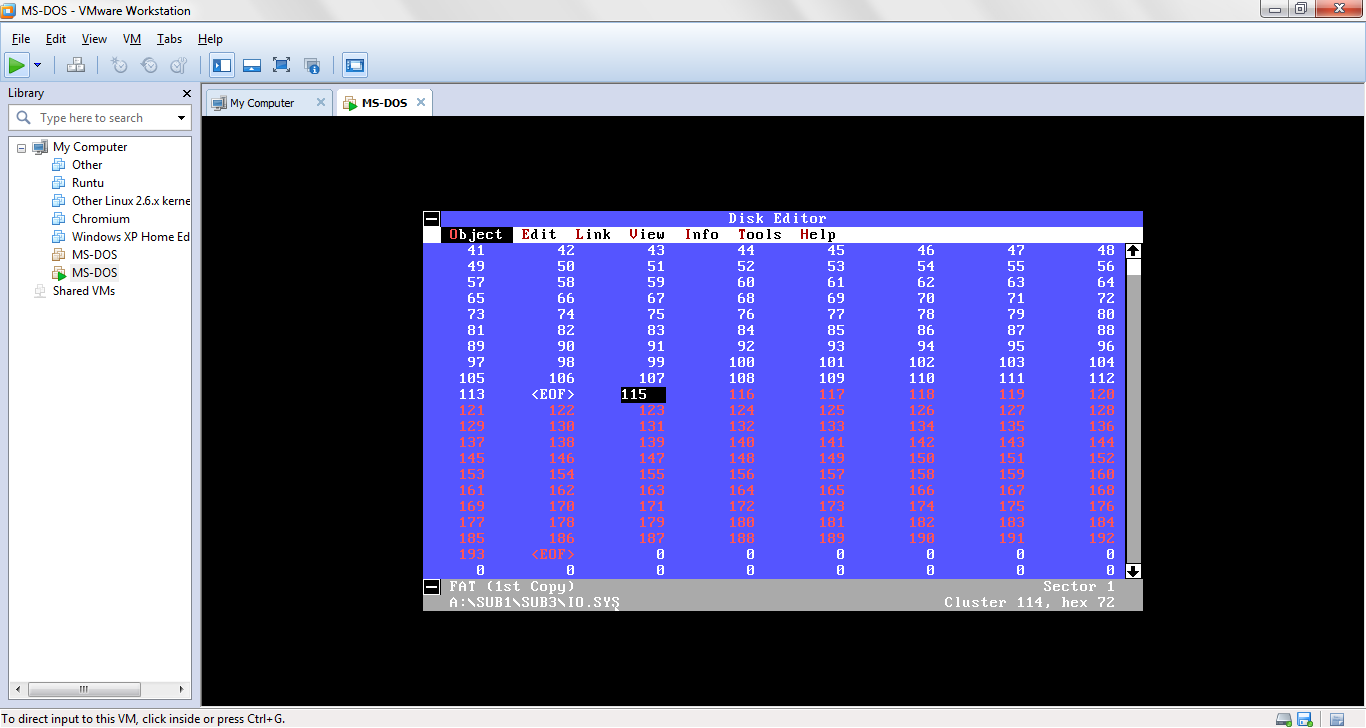Toggle the thumbnail bar view
This screenshot has width=1366, height=728.
coord(252,66)
